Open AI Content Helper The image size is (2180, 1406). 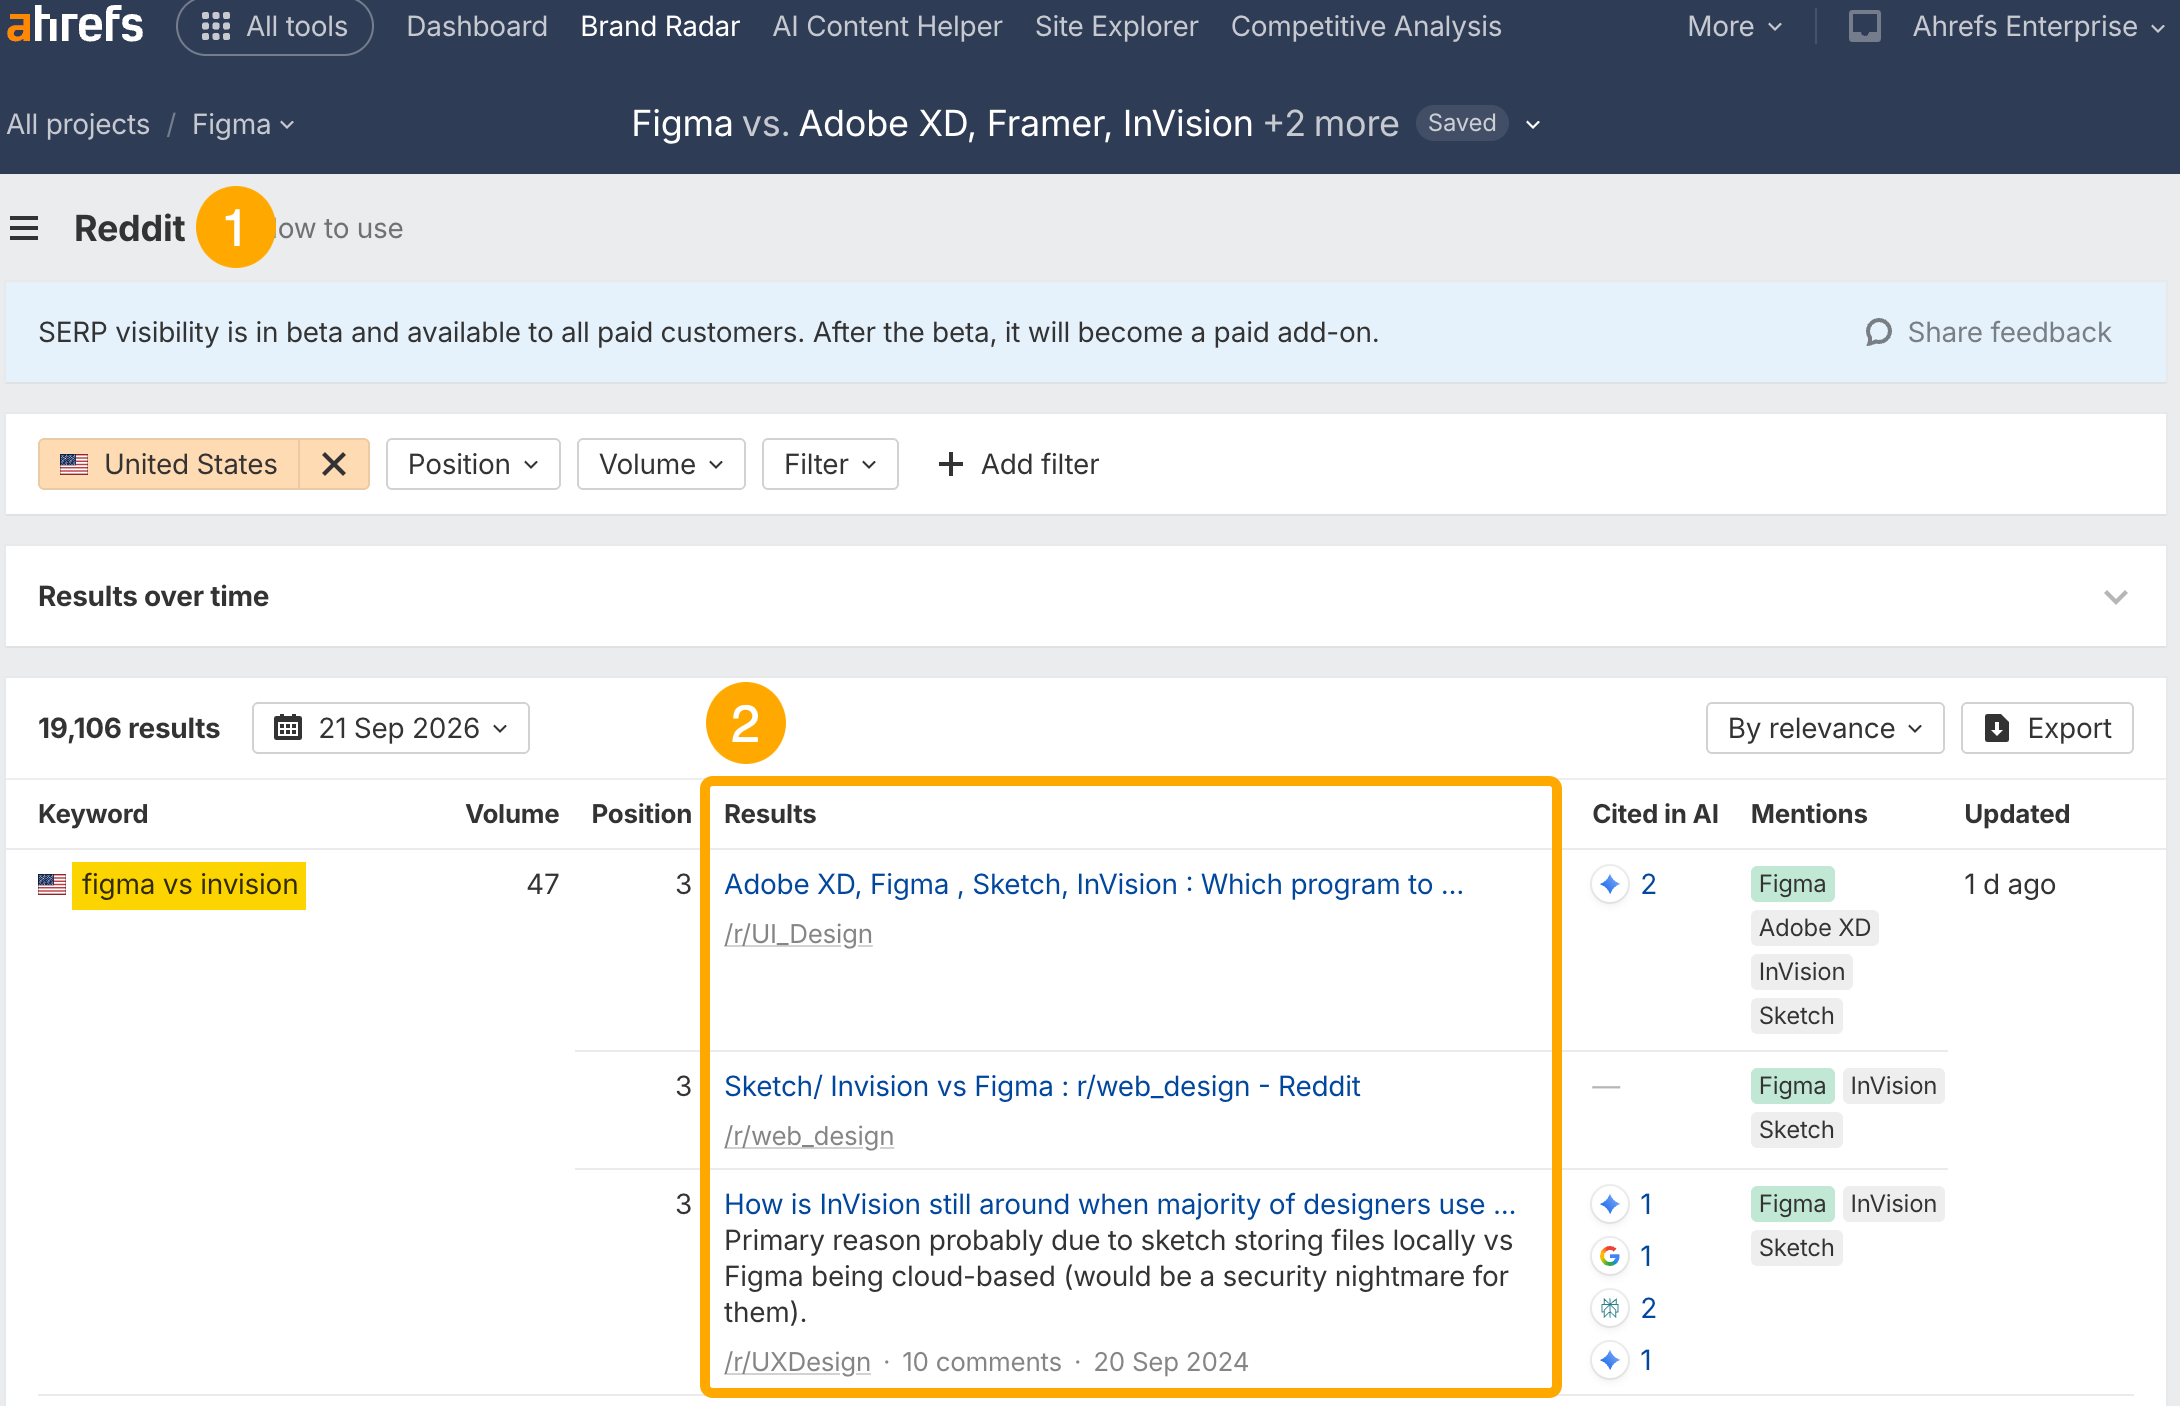(x=887, y=26)
